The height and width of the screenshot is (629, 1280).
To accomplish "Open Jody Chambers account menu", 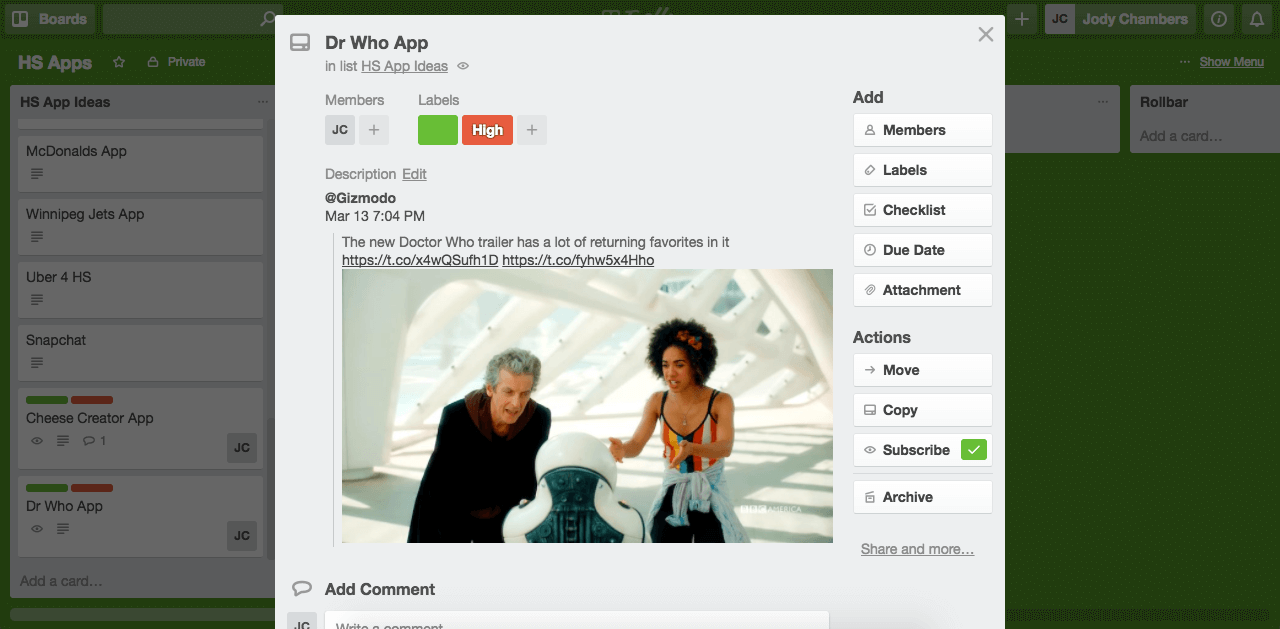I will pos(1120,19).
